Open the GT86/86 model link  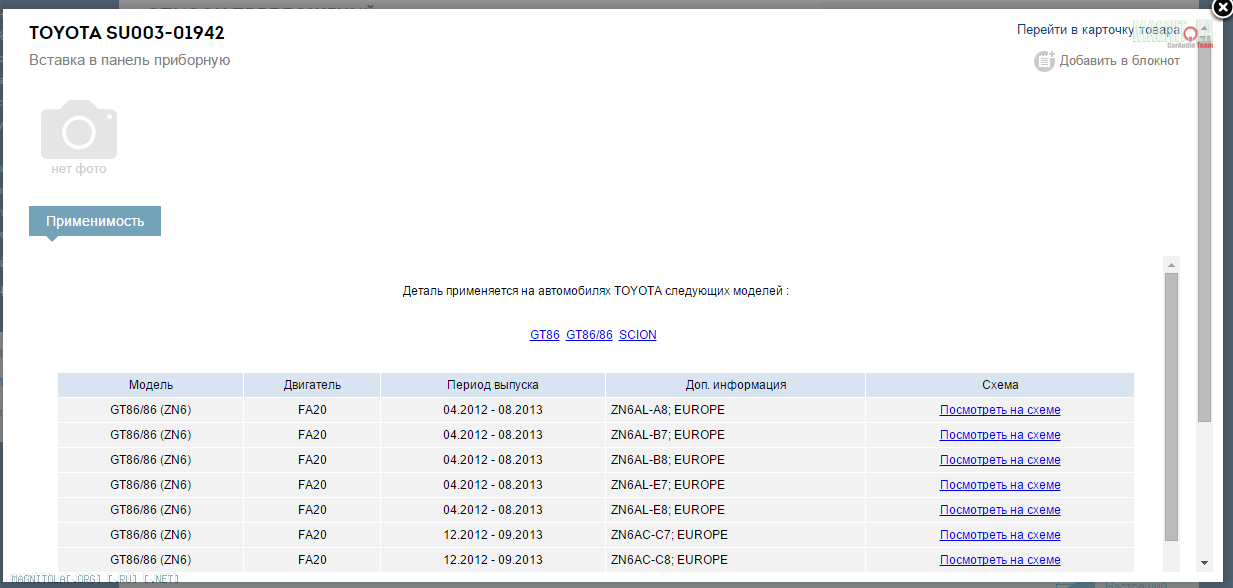pyautogui.click(x=589, y=335)
